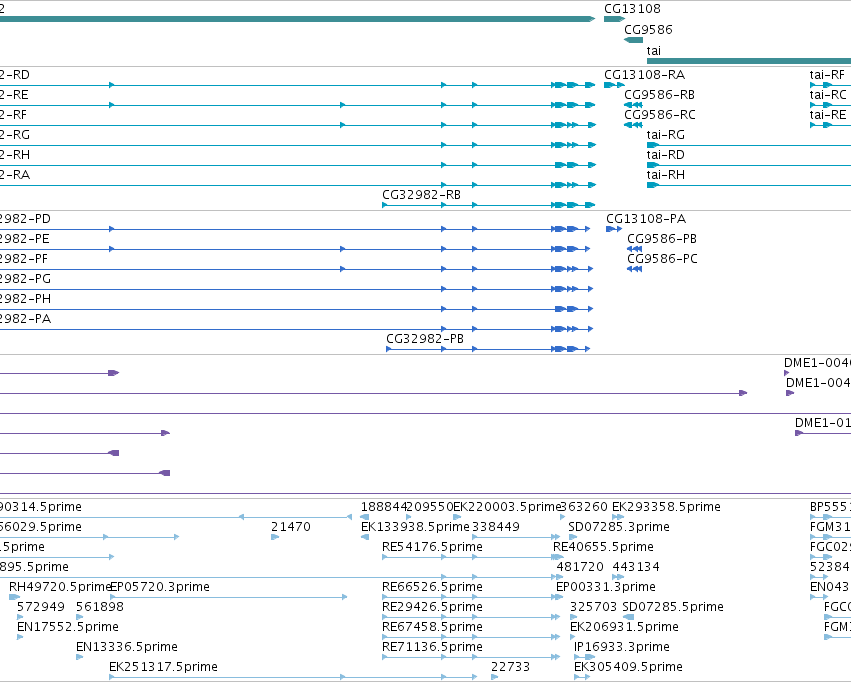Click the RE40655.5prime EST label

603,547
